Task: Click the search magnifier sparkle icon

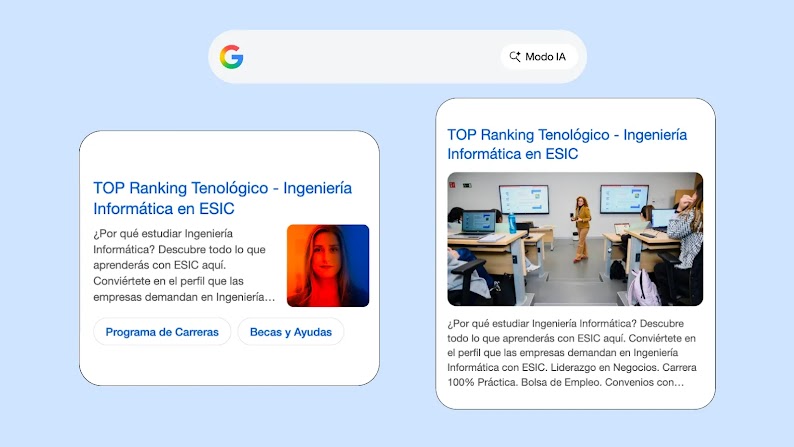Action: pos(515,57)
